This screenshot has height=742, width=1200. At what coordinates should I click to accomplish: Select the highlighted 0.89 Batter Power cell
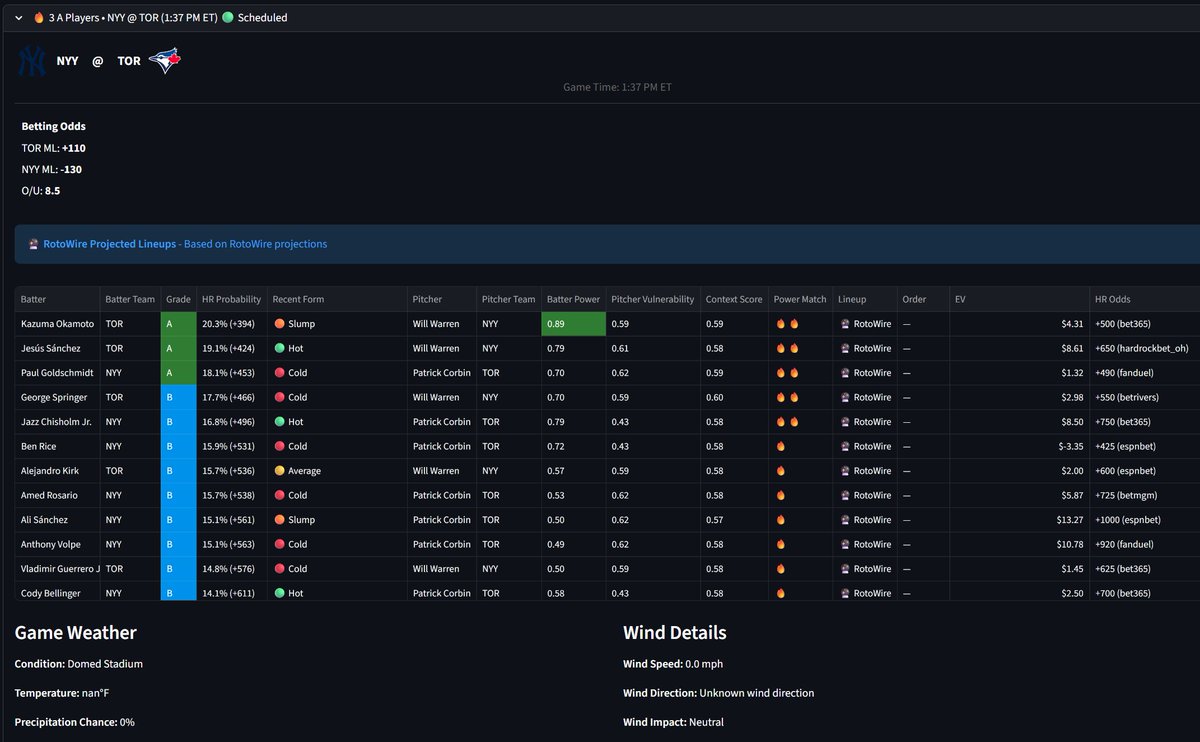pyautogui.click(x=573, y=324)
